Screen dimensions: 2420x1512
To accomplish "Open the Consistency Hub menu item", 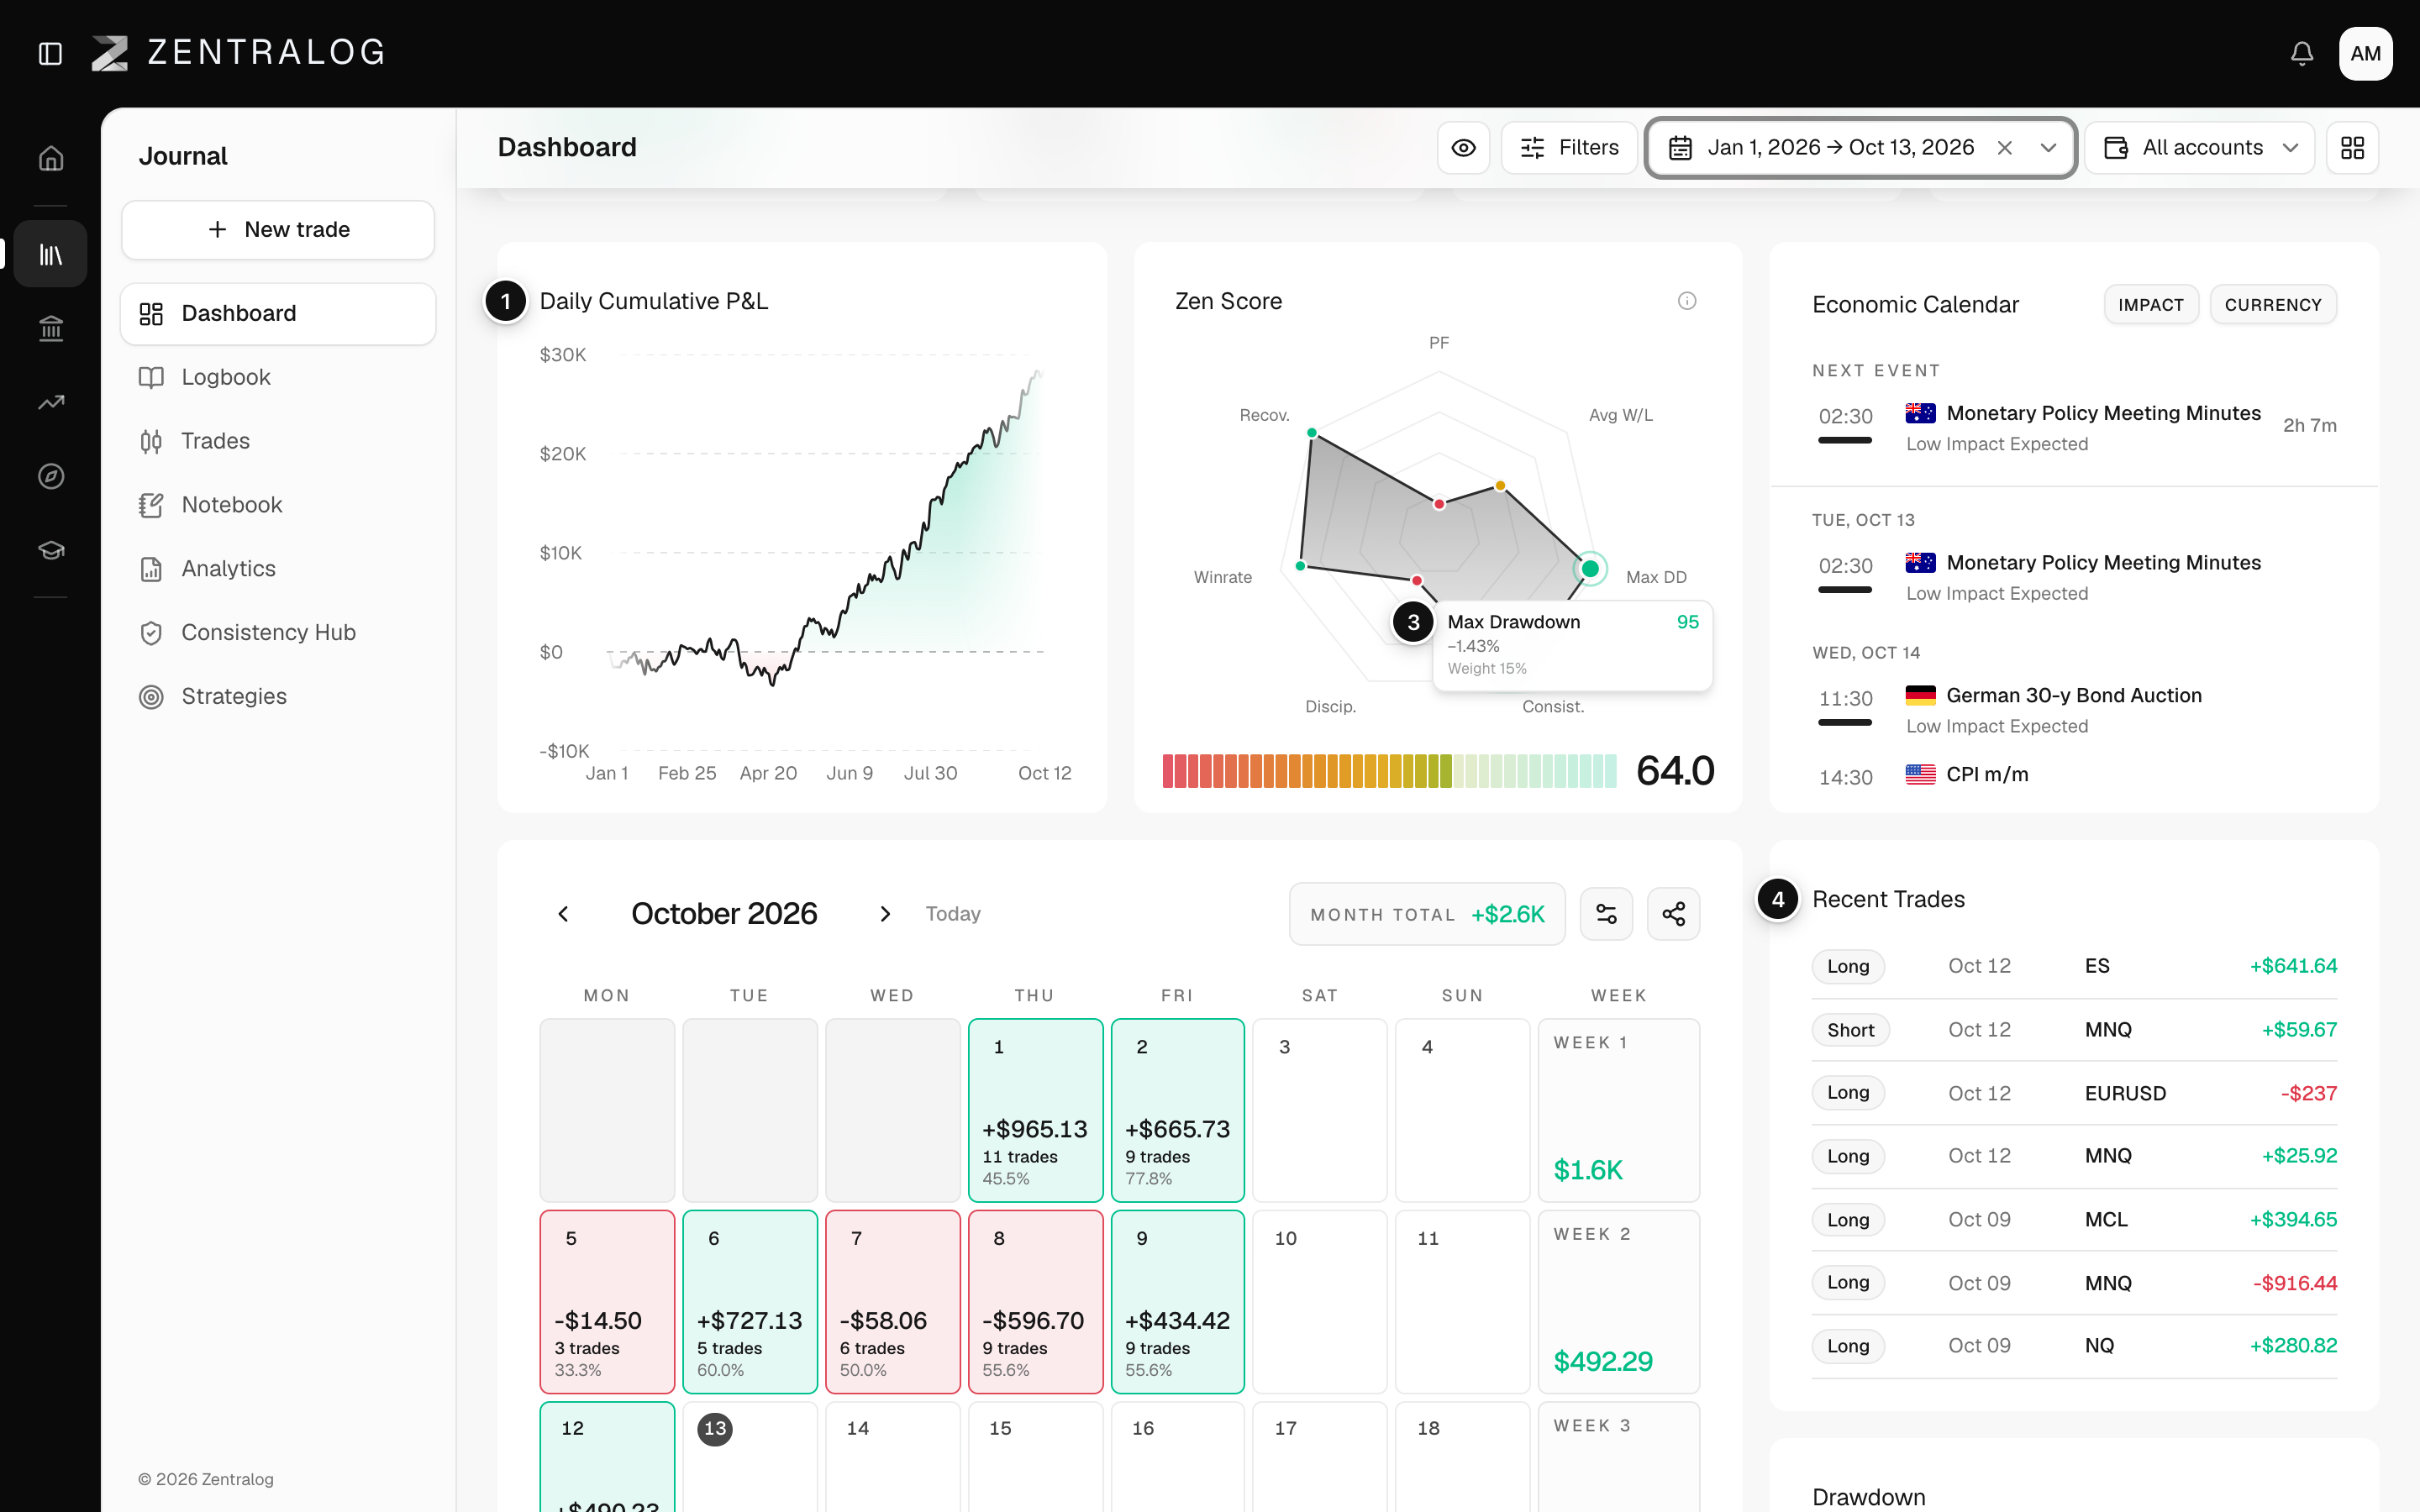I will 278,633.
